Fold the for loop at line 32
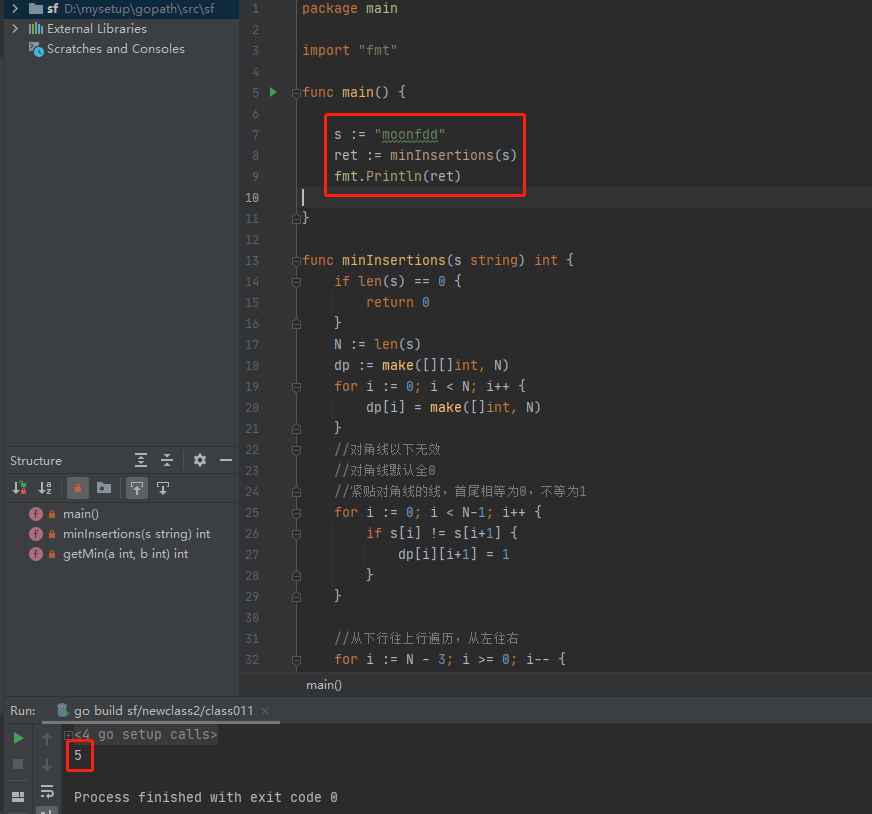The height and width of the screenshot is (814, 872). pos(296,660)
